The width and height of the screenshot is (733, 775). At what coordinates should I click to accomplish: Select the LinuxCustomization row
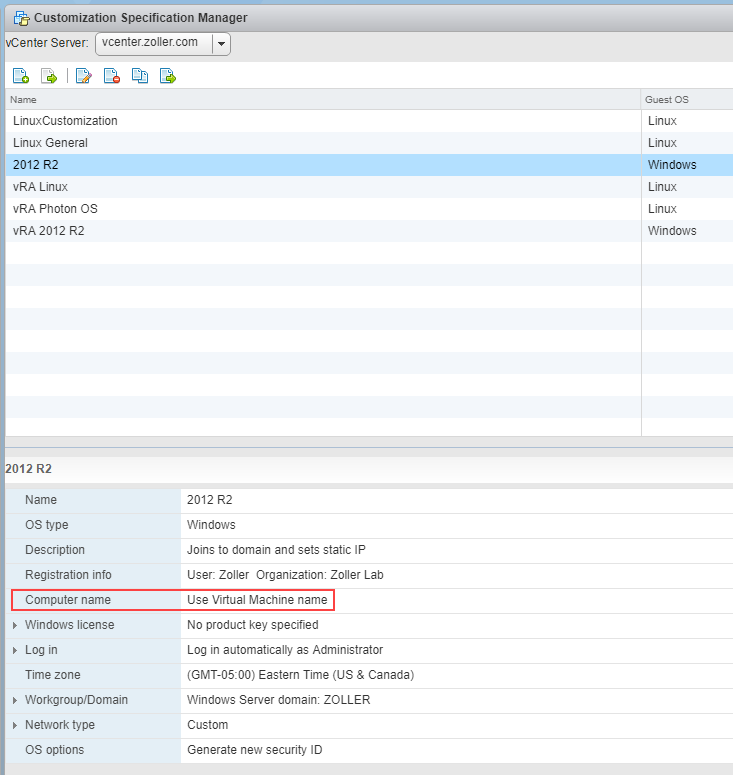[x=369, y=121]
